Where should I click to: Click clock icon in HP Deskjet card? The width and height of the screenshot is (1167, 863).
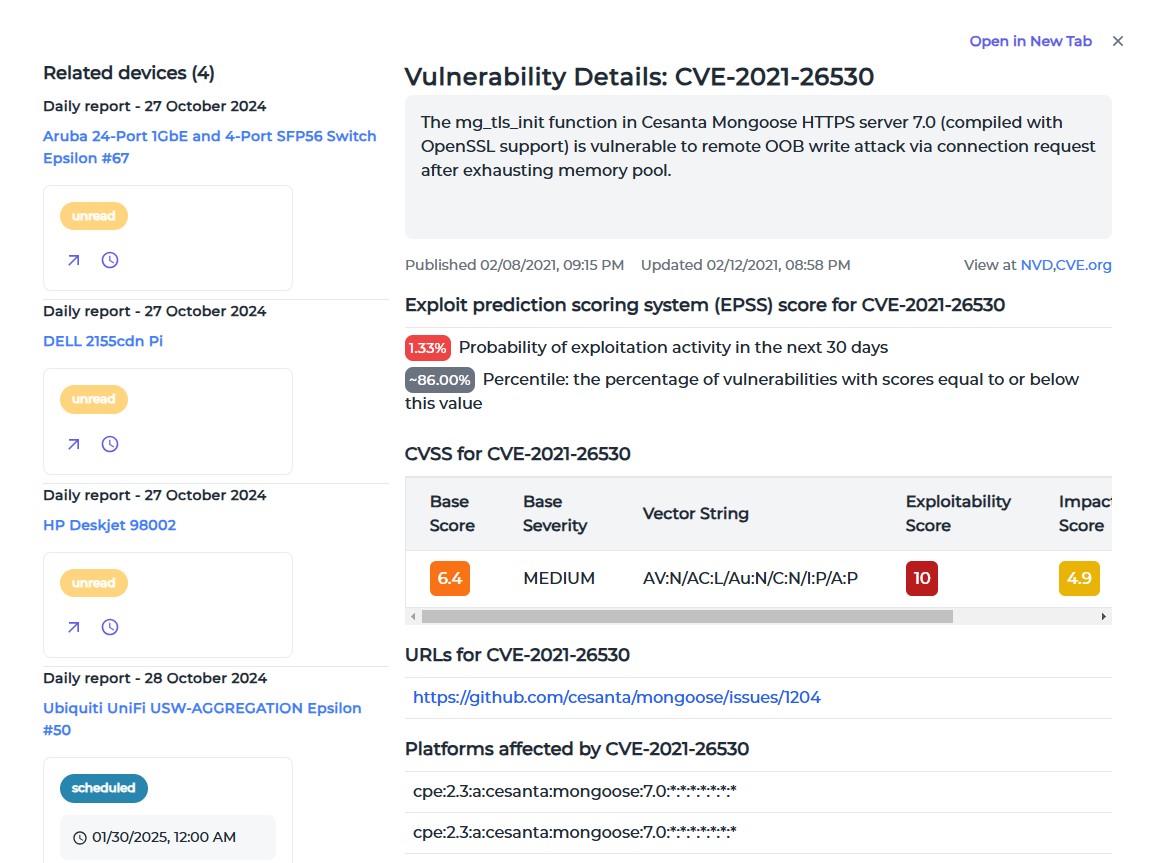[110, 627]
